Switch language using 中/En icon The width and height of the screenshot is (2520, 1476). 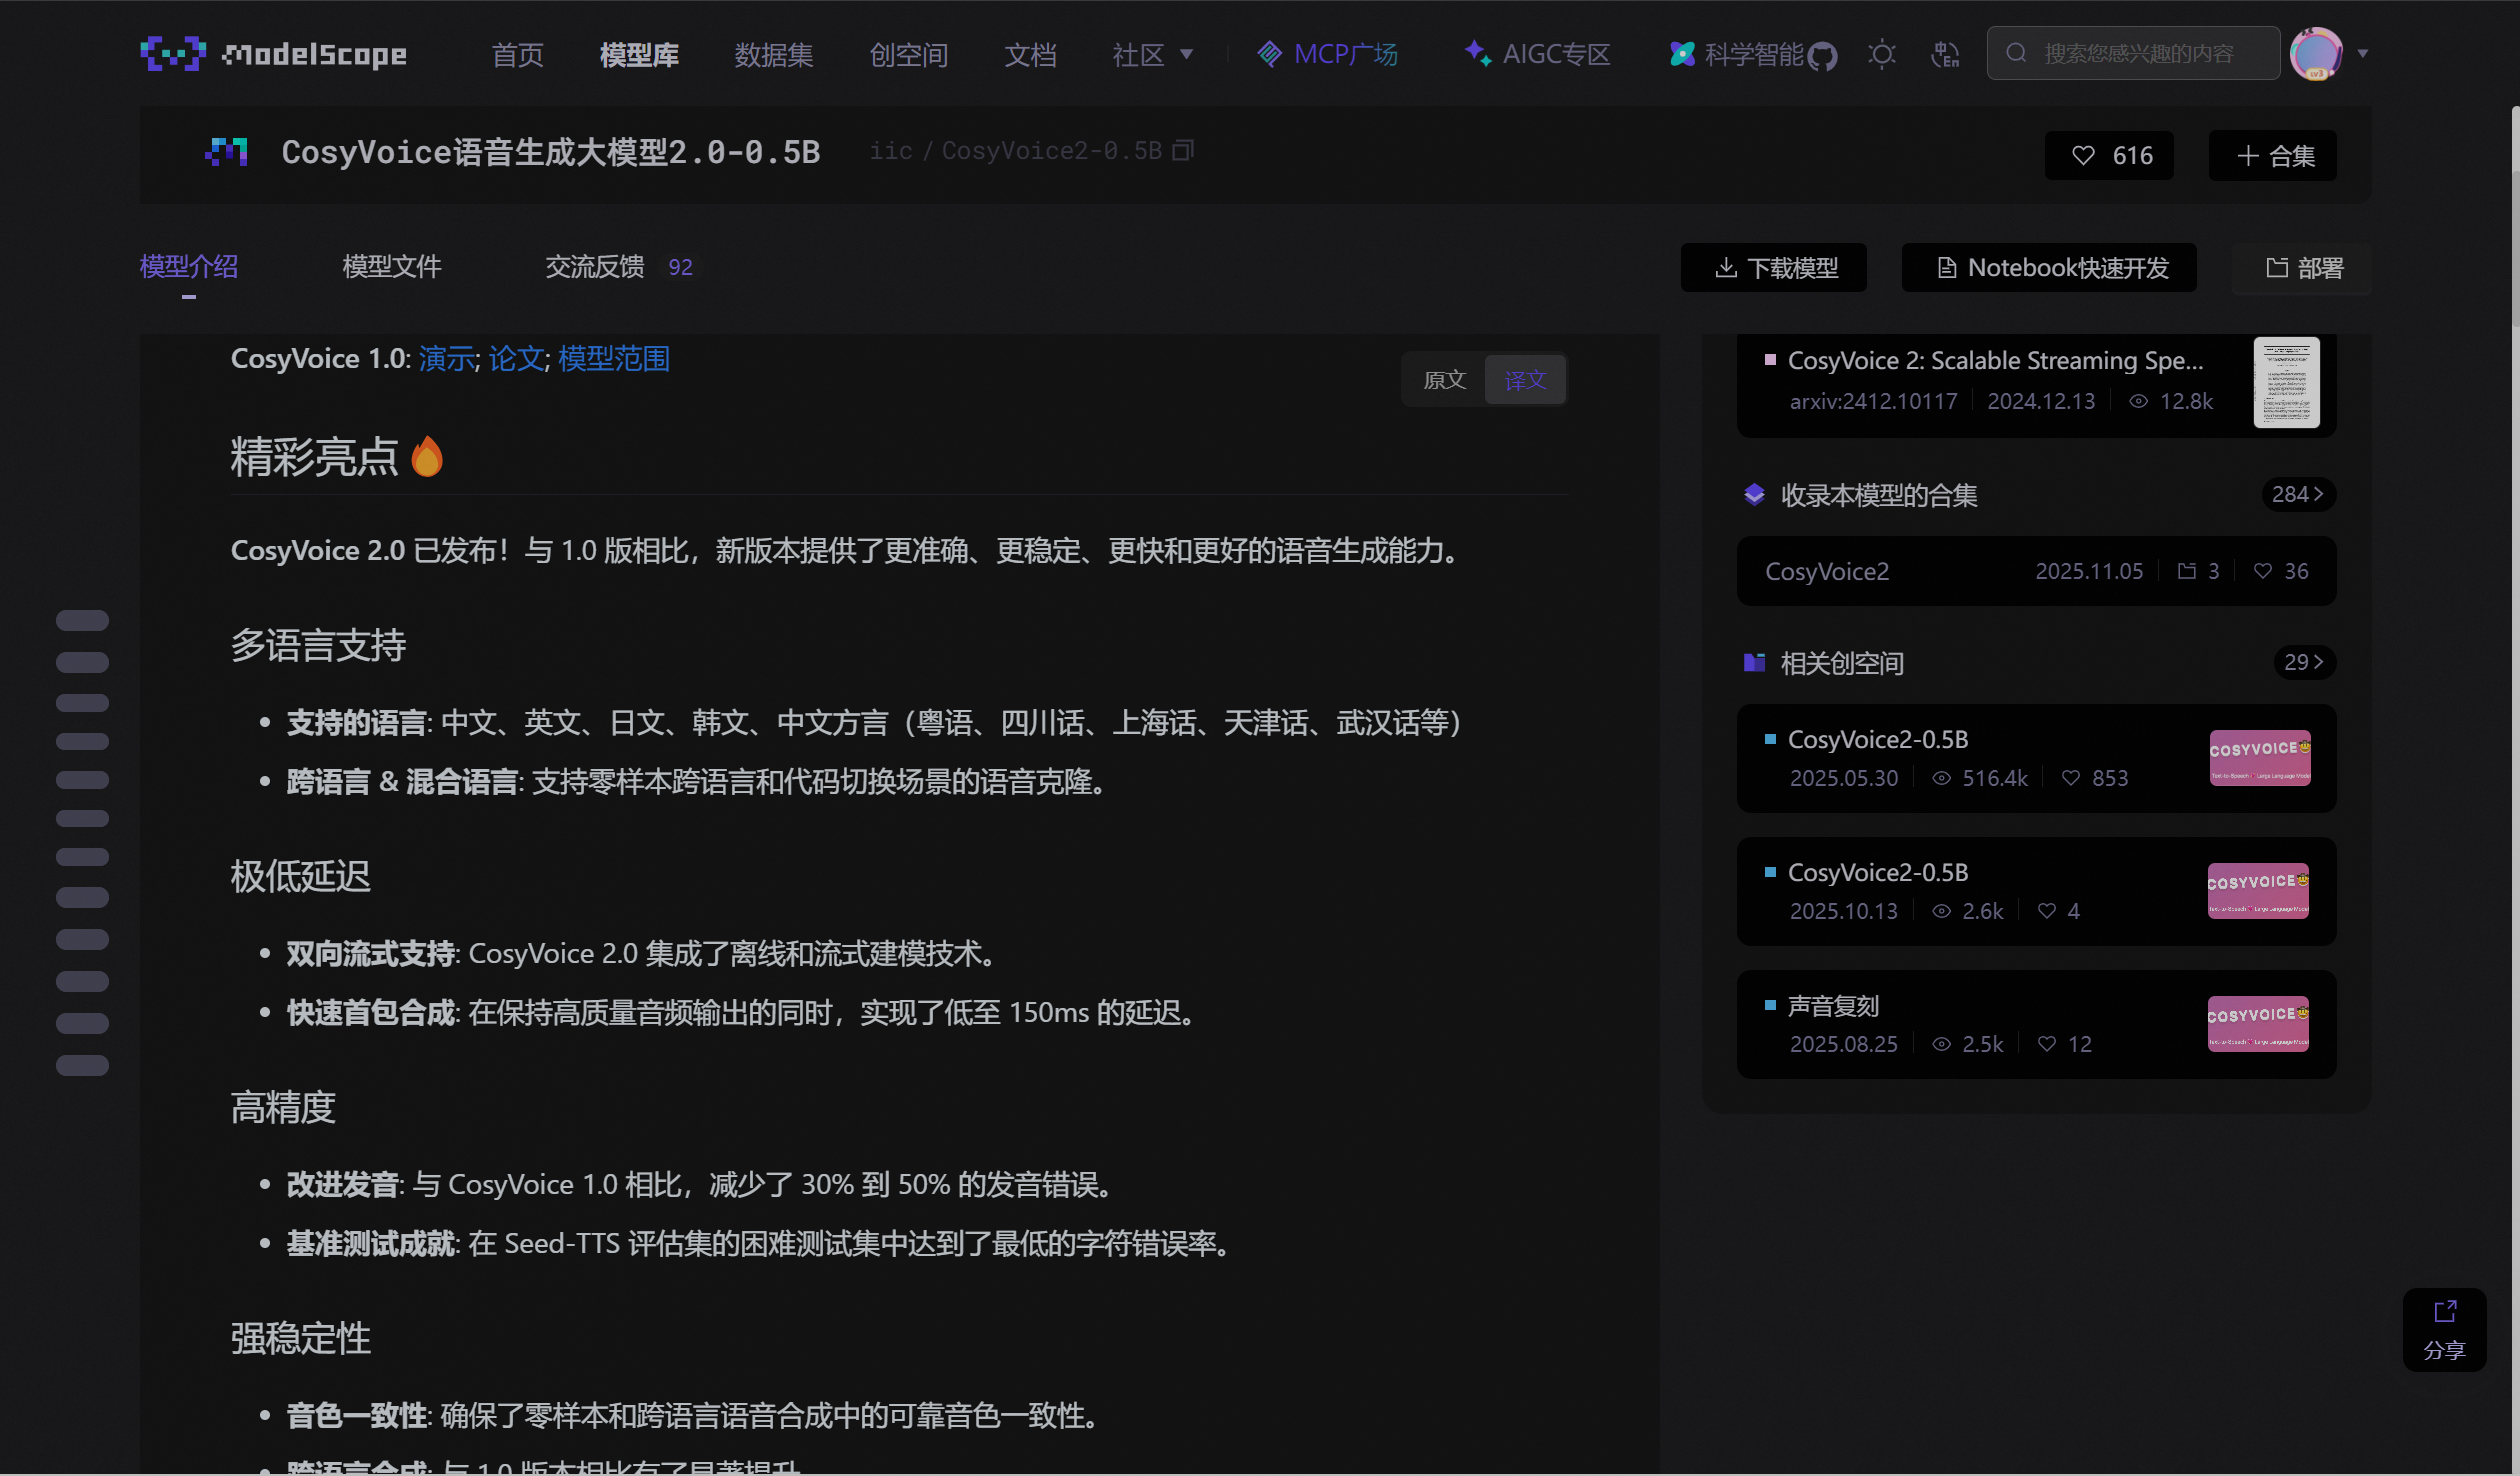(x=1946, y=54)
